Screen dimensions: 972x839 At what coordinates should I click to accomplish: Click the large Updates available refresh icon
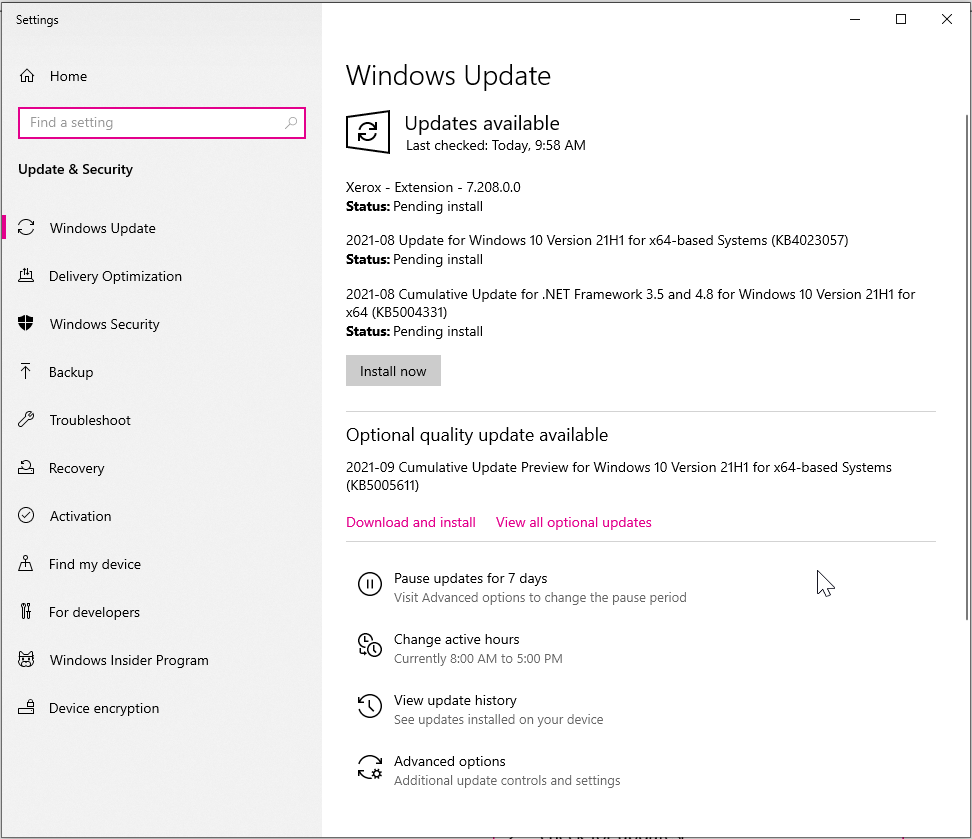pyautogui.click(x=368, y=131)
